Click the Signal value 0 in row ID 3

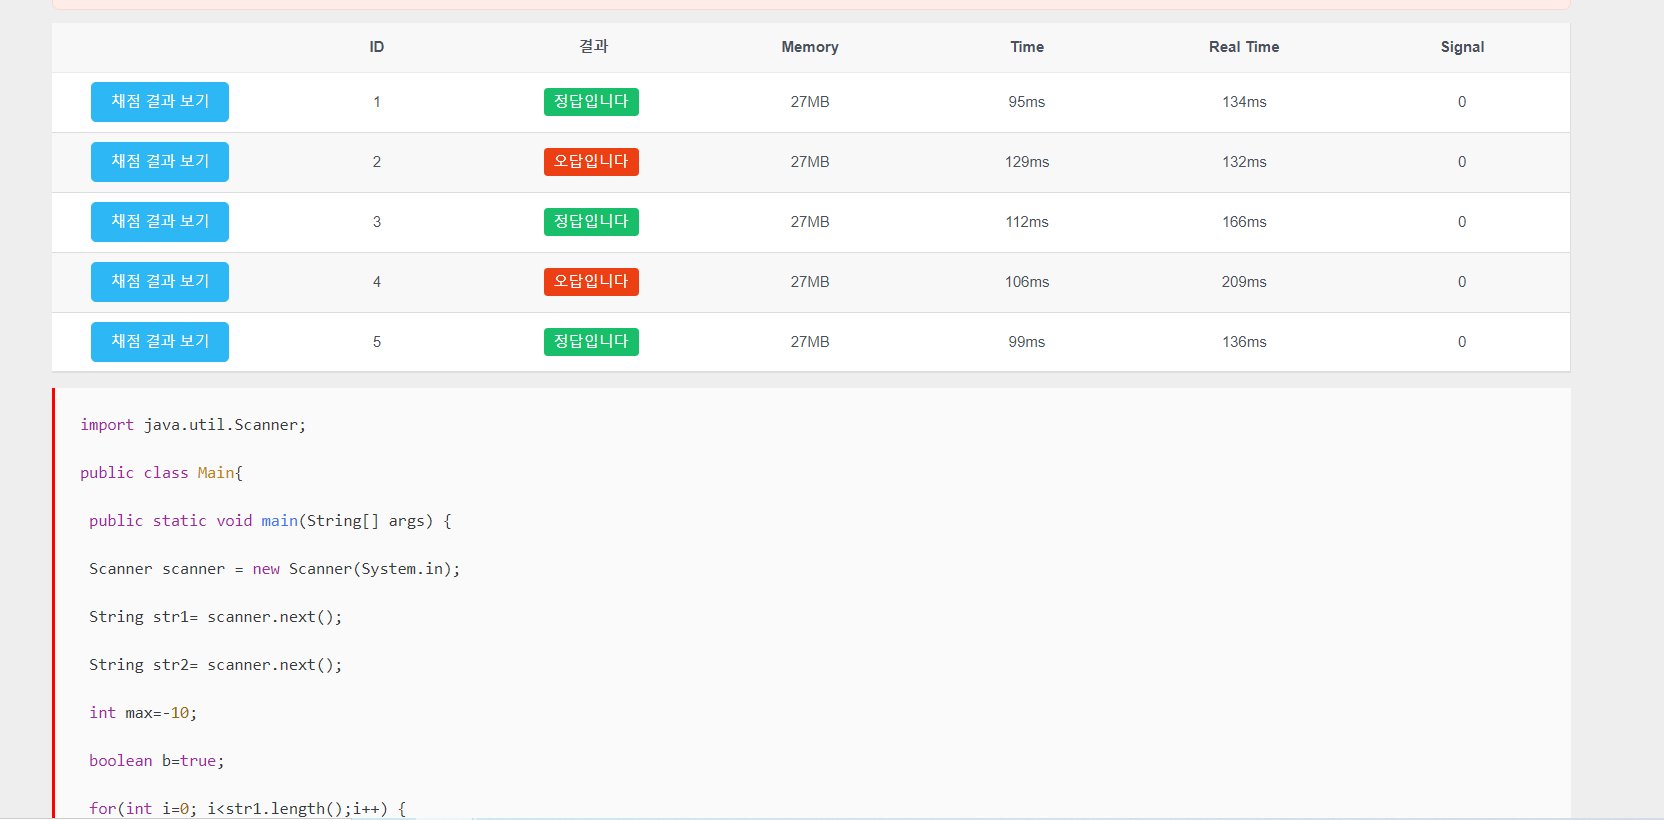tap(1462, 222)
